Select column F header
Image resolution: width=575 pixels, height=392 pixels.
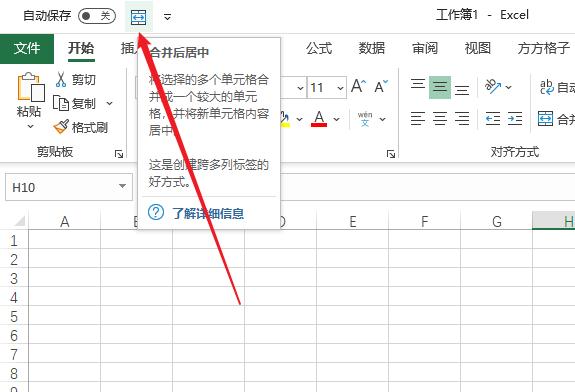pyautogui.click(x=424, y=221)
